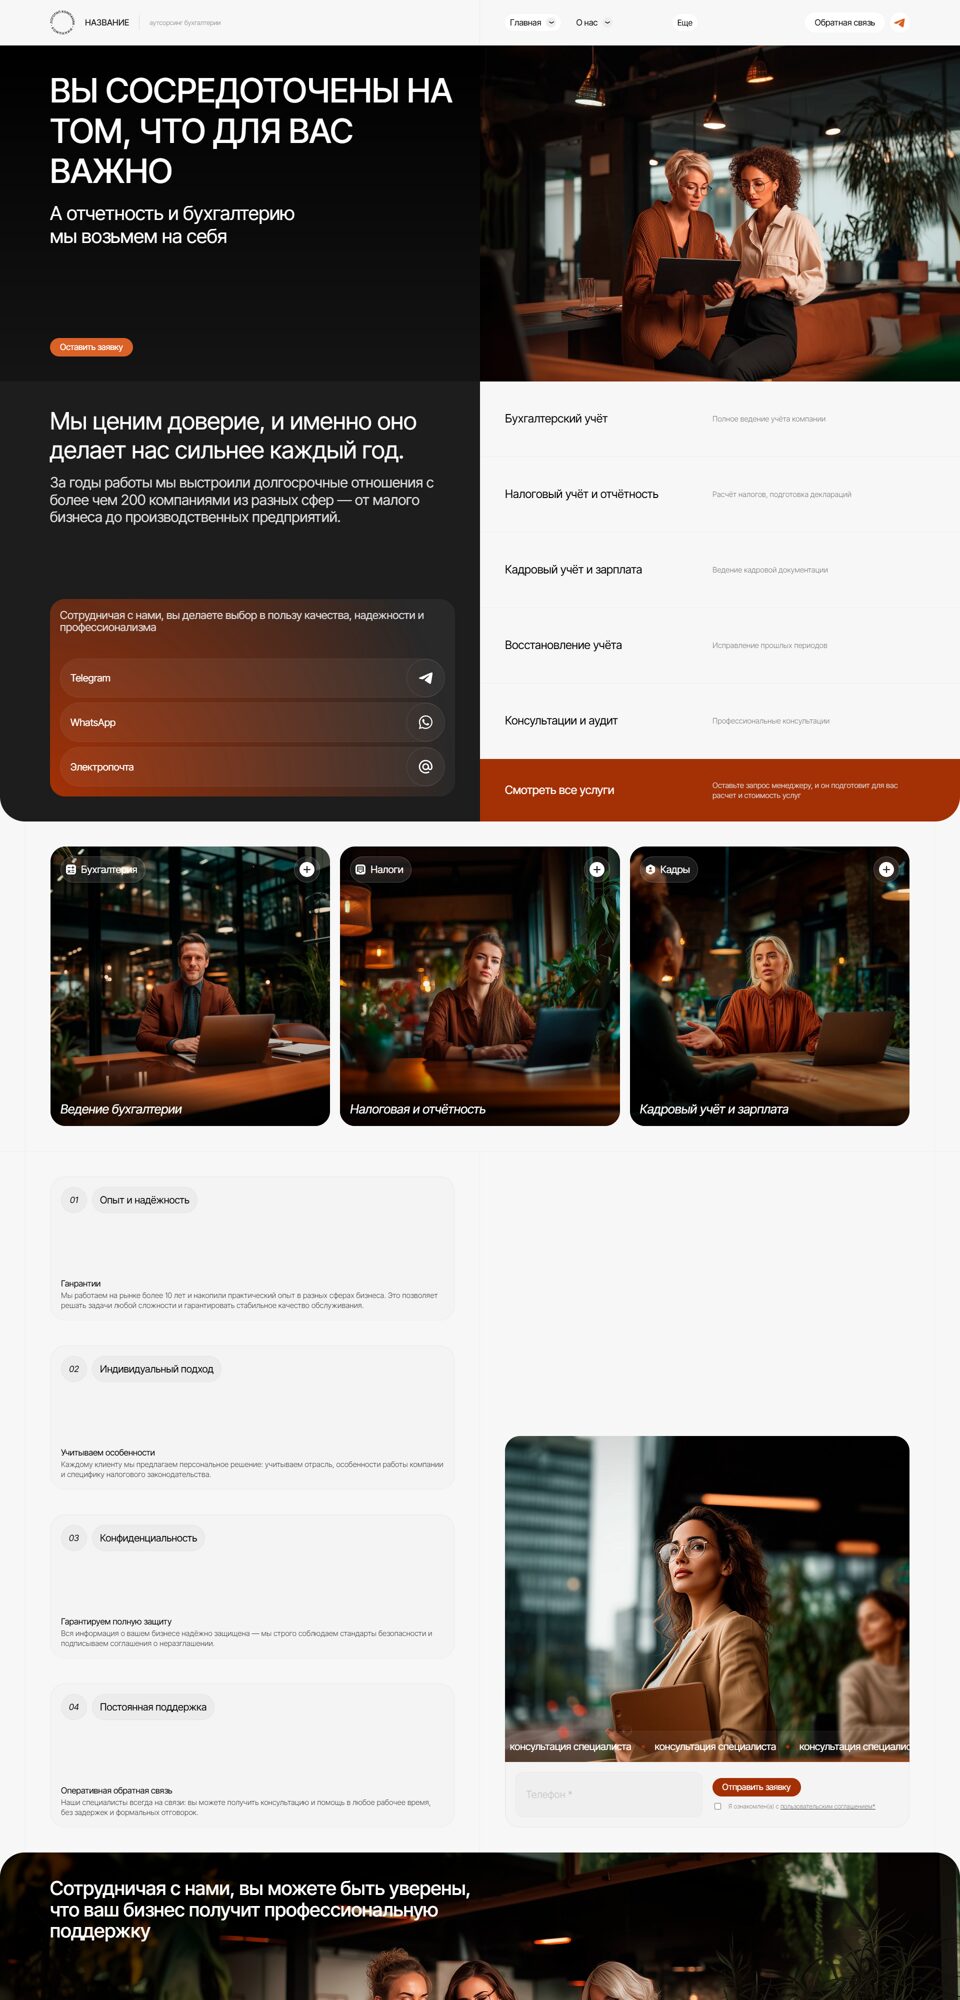Click plus icon on the Бухгалтерия card
Screen dimensions: 960x2000
(x=307, y=869)
